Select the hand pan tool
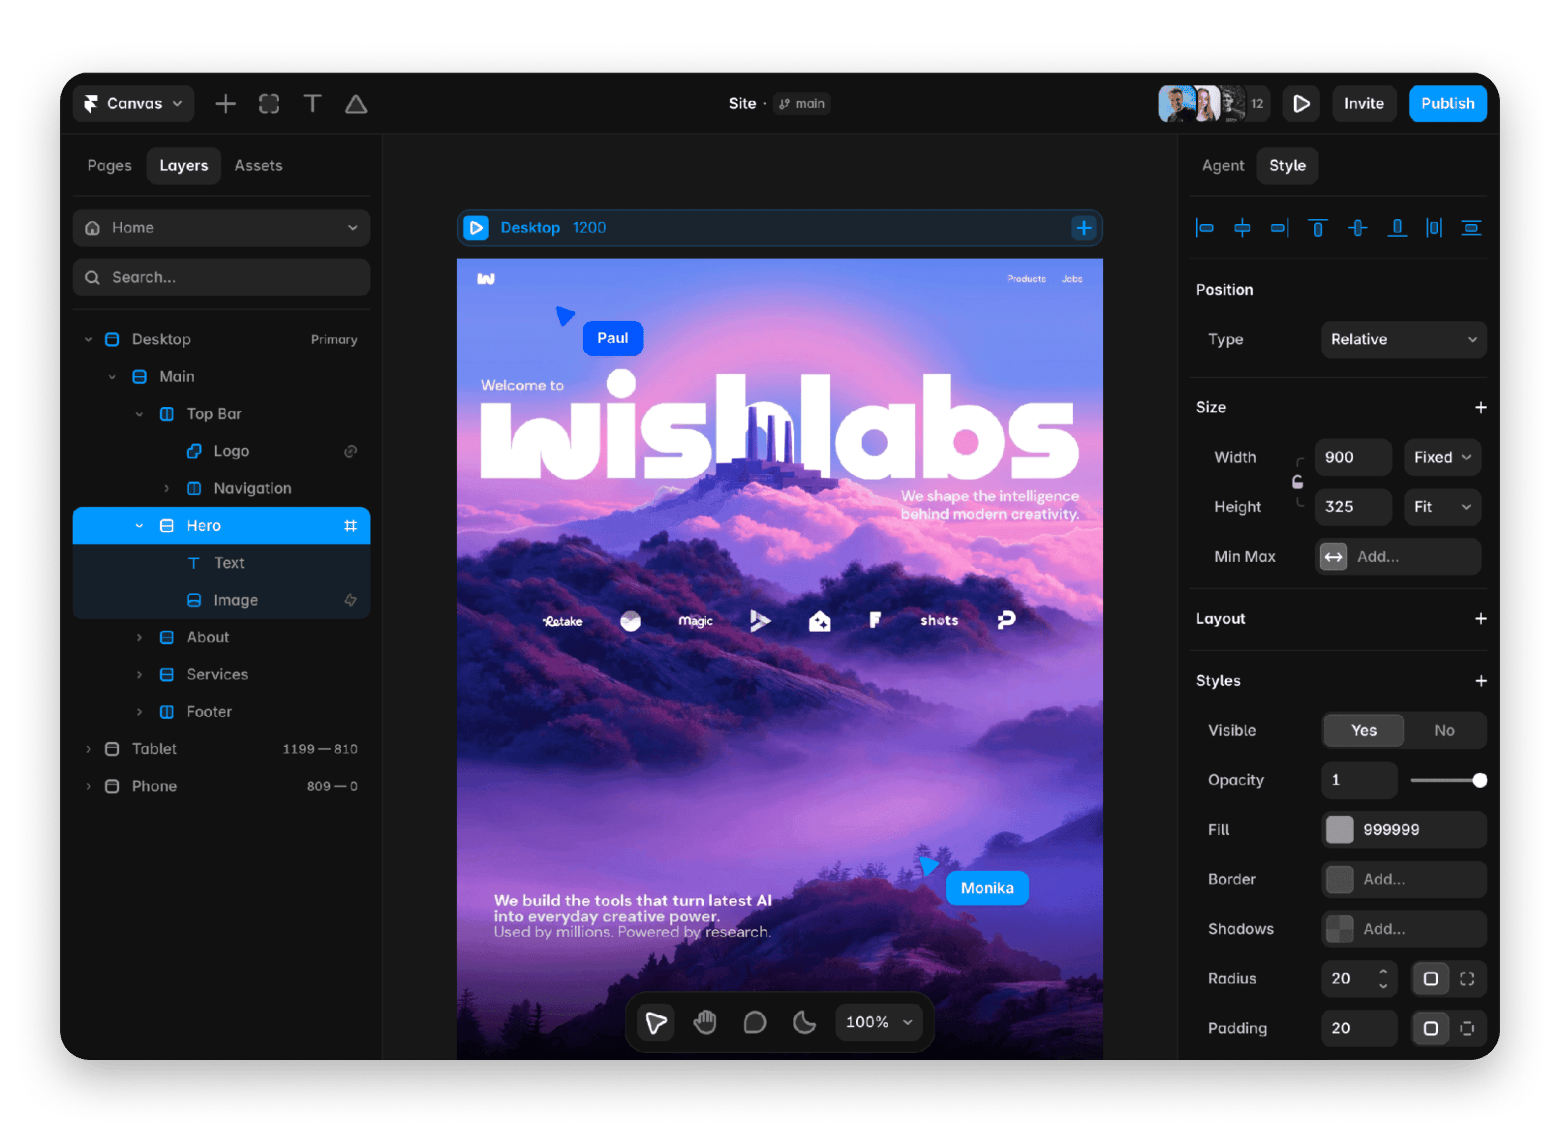 tap(706, 1022)
